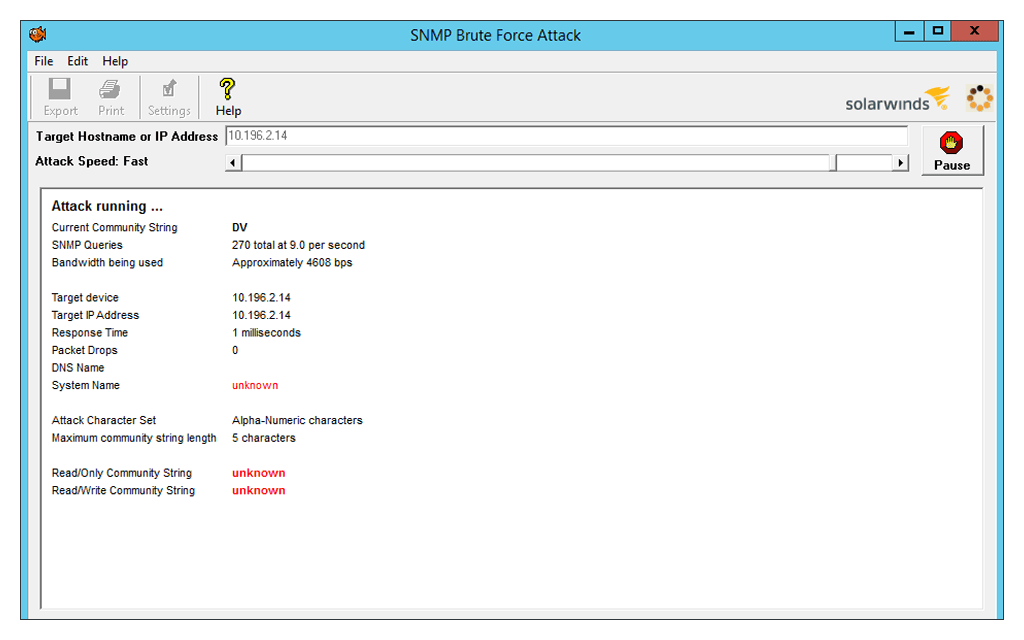This screenshot has height=640, width=1024.
Task: Click the Target IP Address value 10.196.2.14
Action: (x=261, y=315)
